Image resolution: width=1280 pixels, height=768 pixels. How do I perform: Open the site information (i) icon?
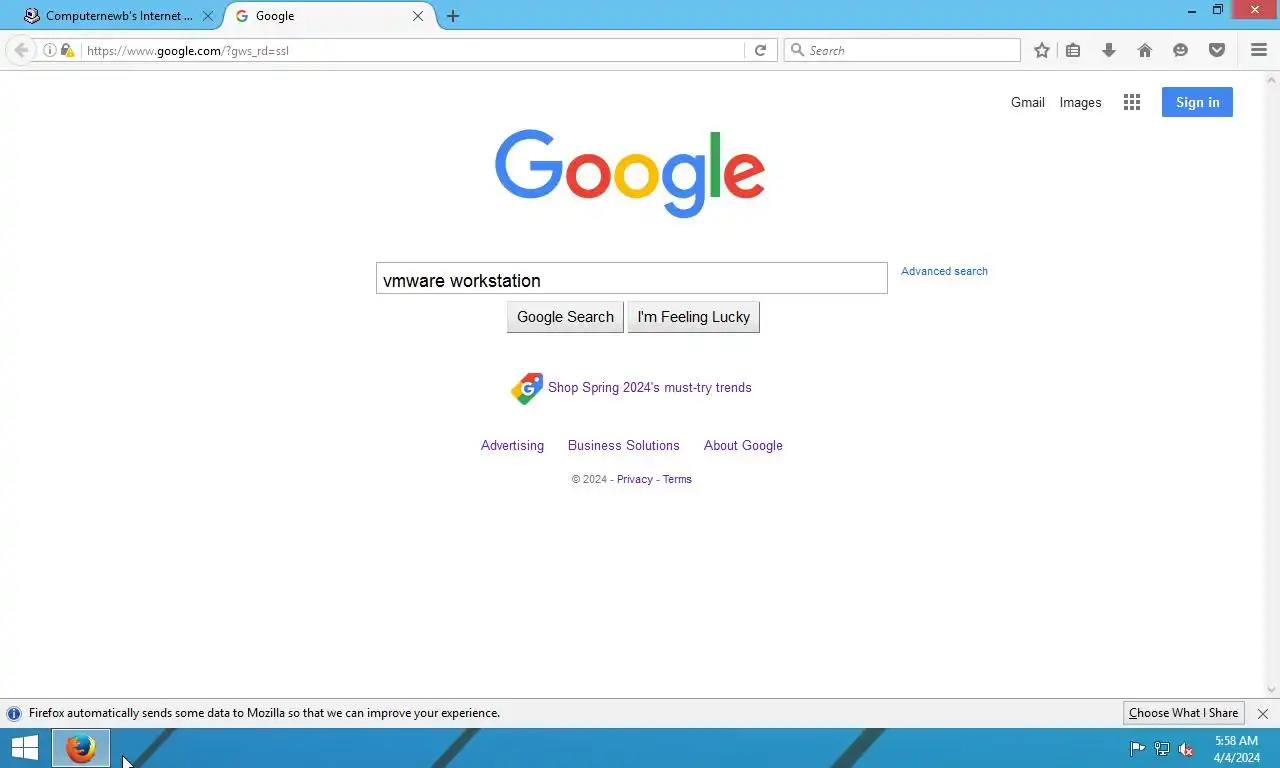pos(49,50)
